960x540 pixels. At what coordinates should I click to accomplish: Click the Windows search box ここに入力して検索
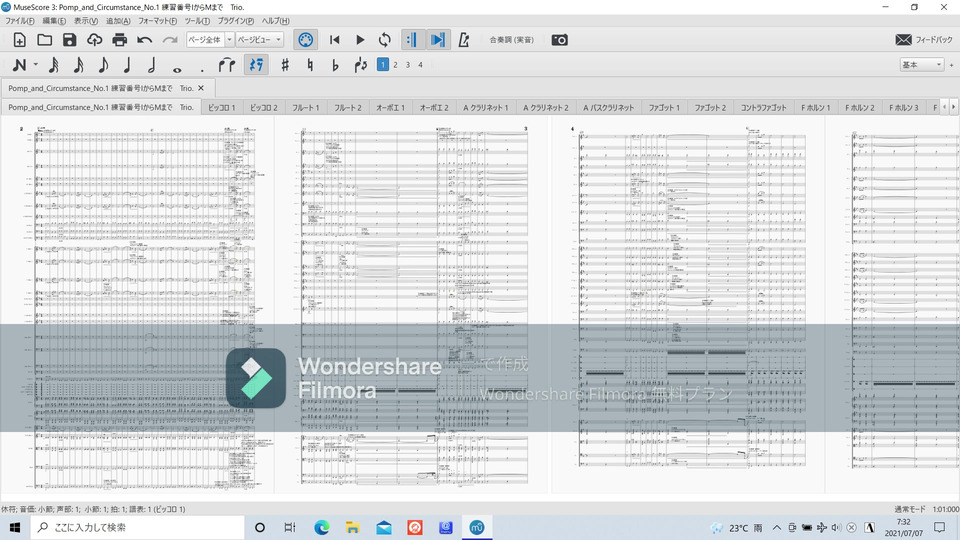pos(137,527)
